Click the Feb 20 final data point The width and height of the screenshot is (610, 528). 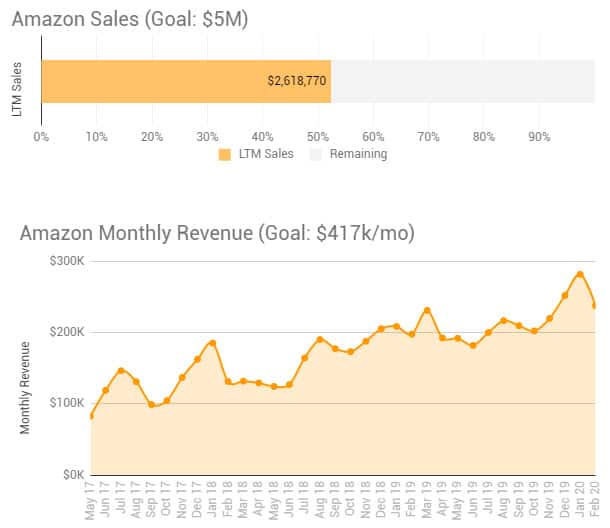click(x=595, y=306)
